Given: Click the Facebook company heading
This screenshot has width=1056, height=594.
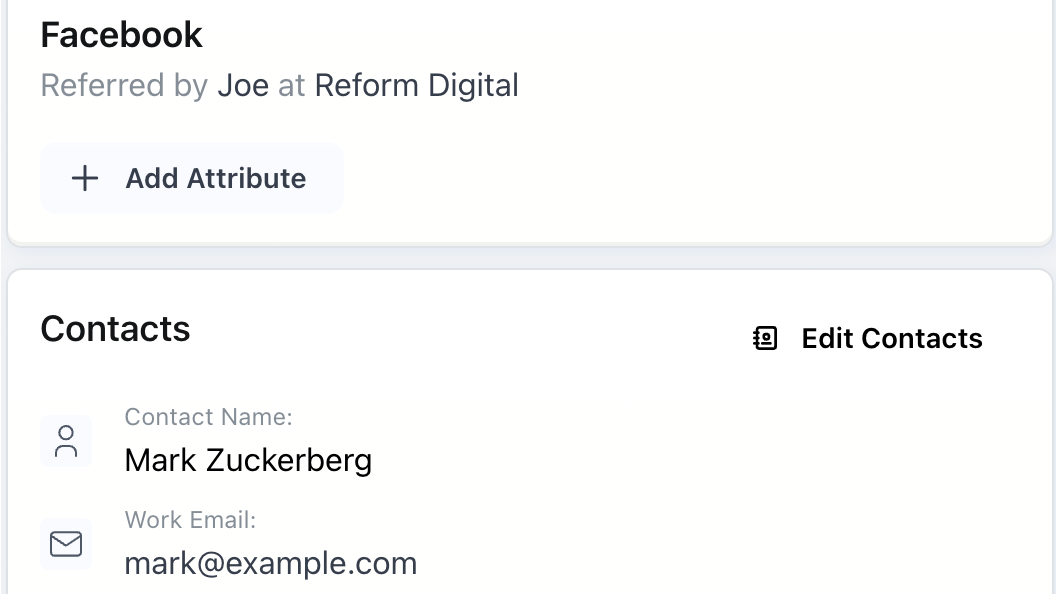Looking at the screenshot, I should [x=121, y=35].
